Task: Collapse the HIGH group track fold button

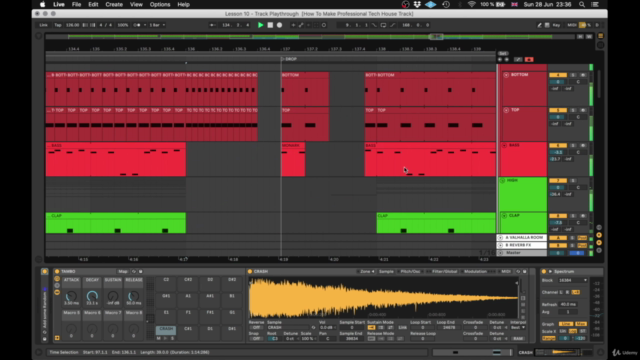Action: coord(503,180)
